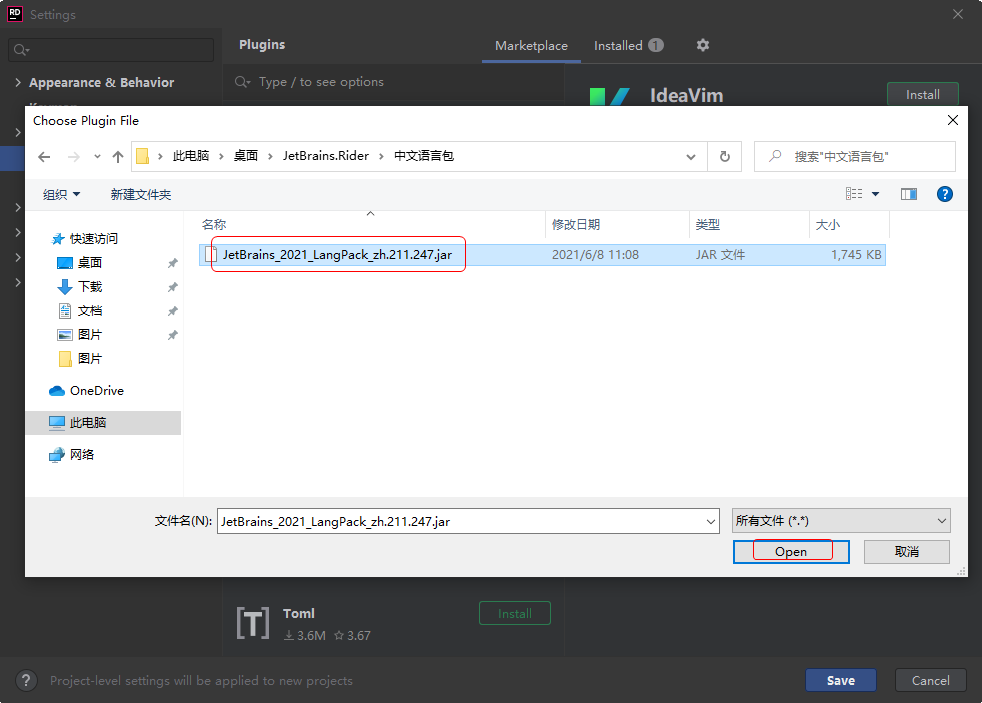Change the file view layout icon
The image size is (982, 703).
[x=854, y=194]
